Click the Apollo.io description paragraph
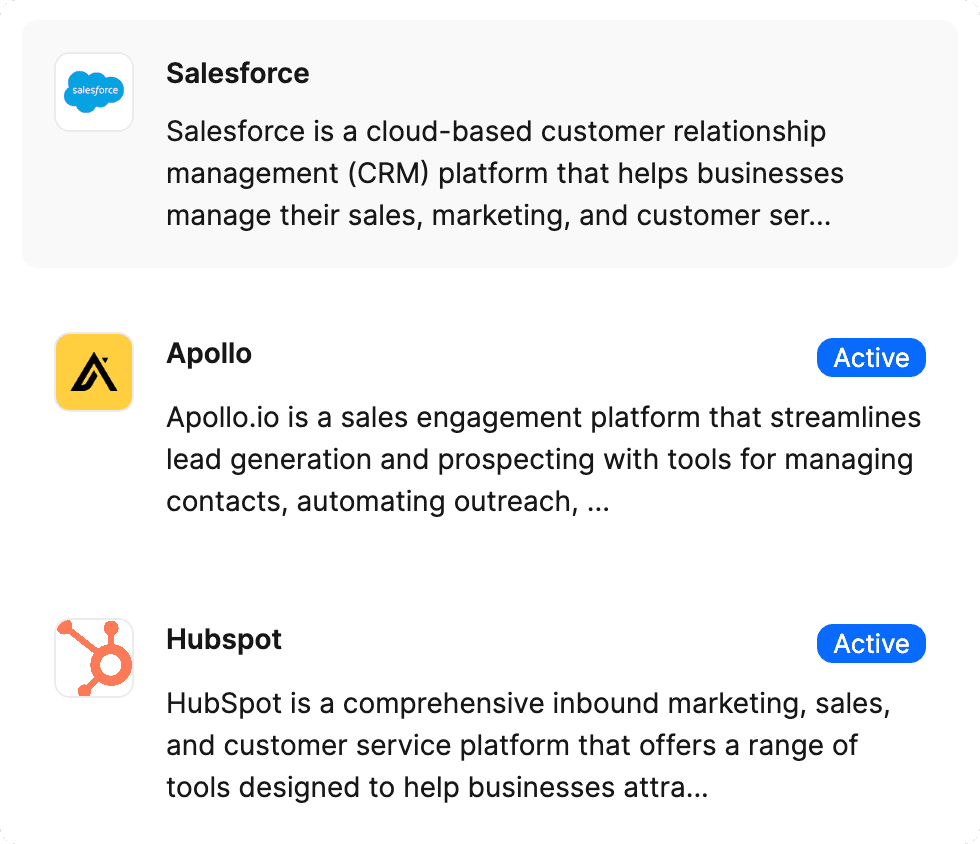 point(544,459)
